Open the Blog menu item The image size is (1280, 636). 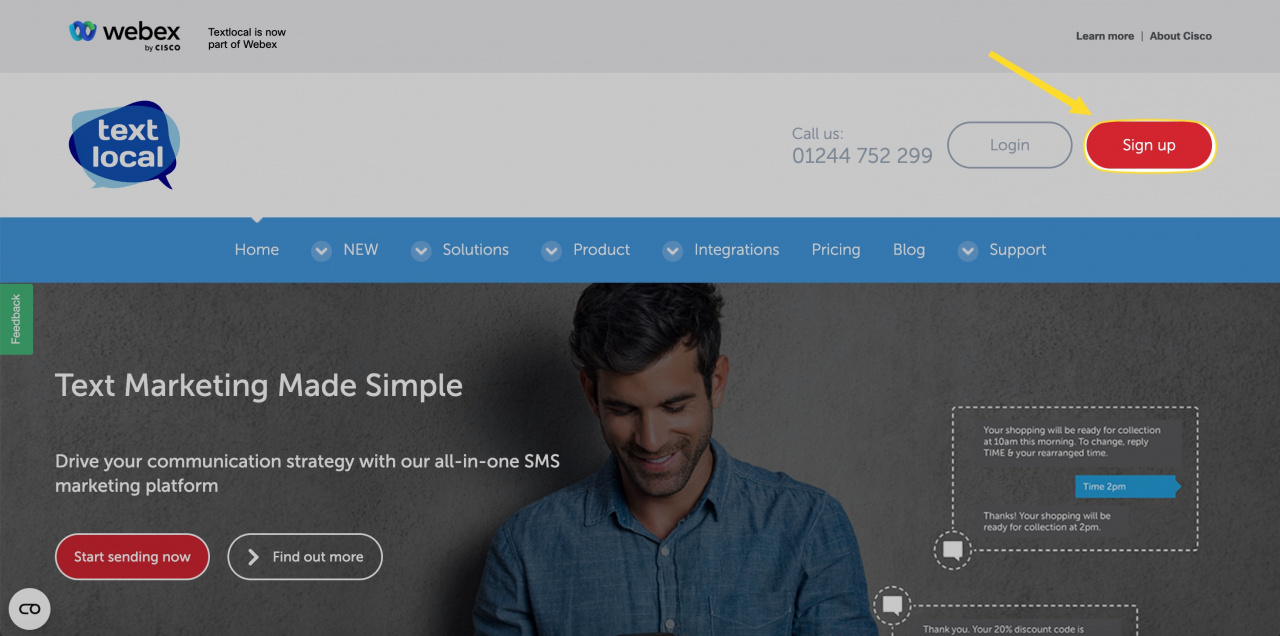[909, 250]
